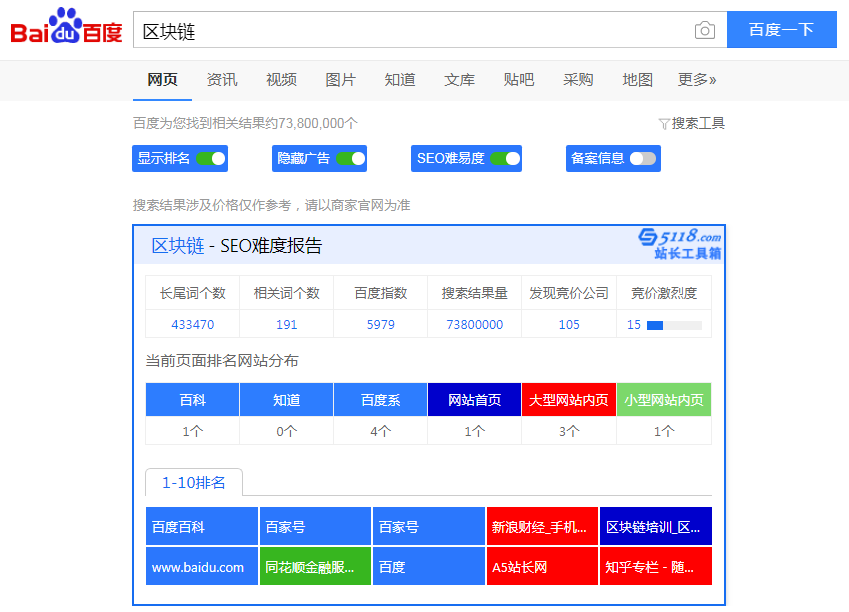
Task: Open the 贴吧 tab
Action: point(519,80)
